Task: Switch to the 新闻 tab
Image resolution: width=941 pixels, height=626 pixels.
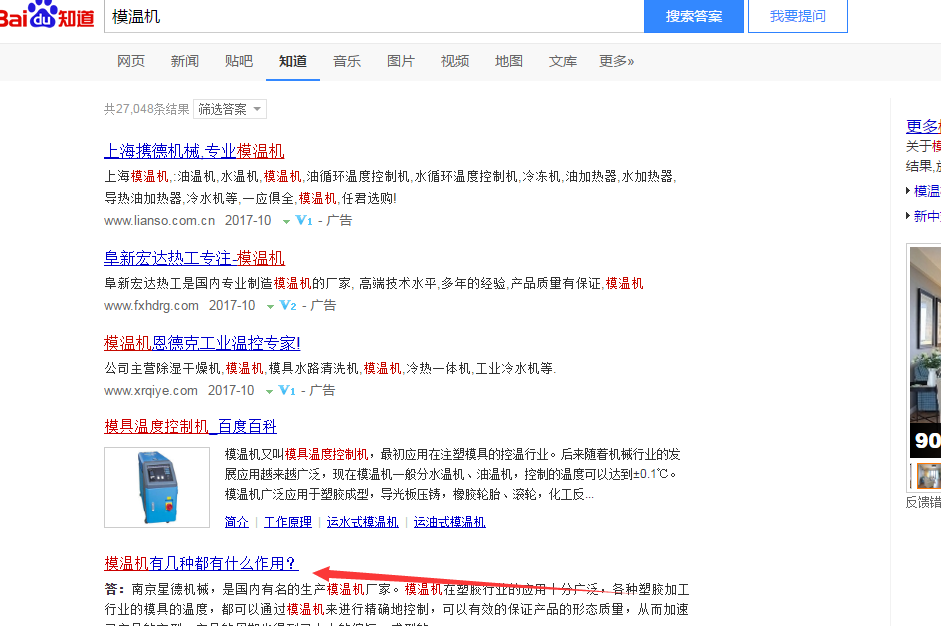Action: pyautogui.click(x=185, y=61)
